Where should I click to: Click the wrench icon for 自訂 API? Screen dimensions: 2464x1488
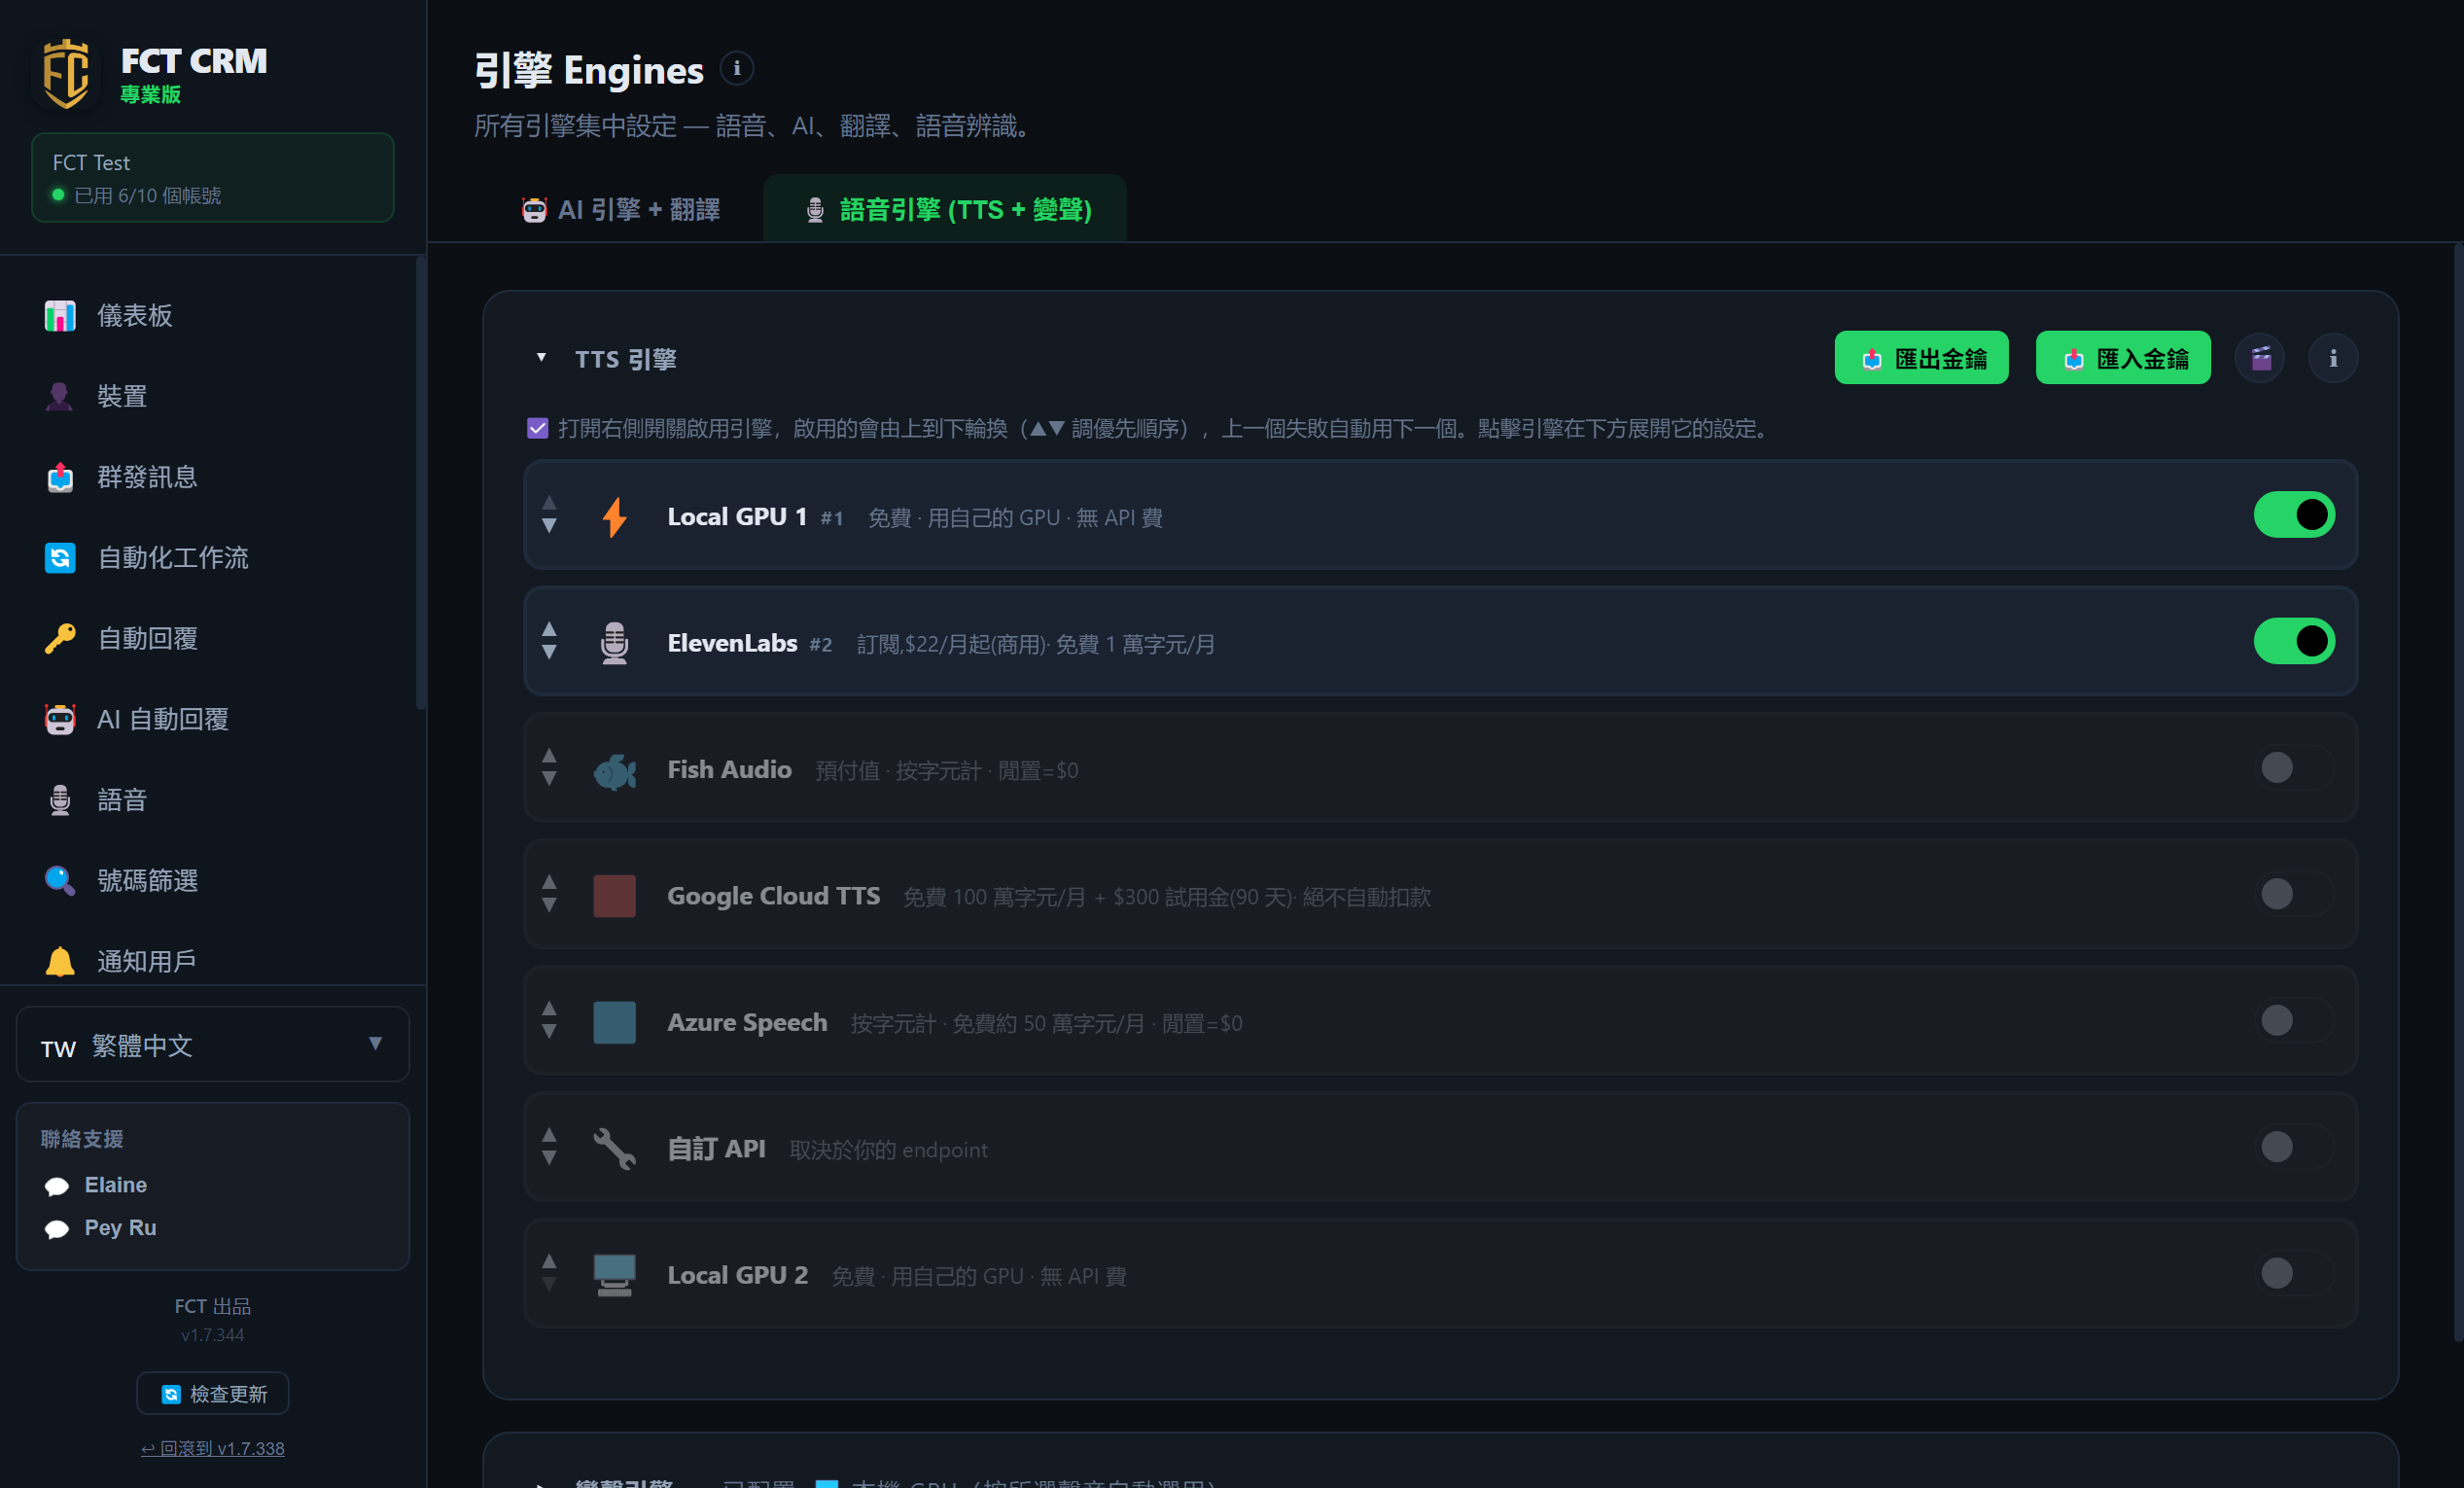[614, 1148]
